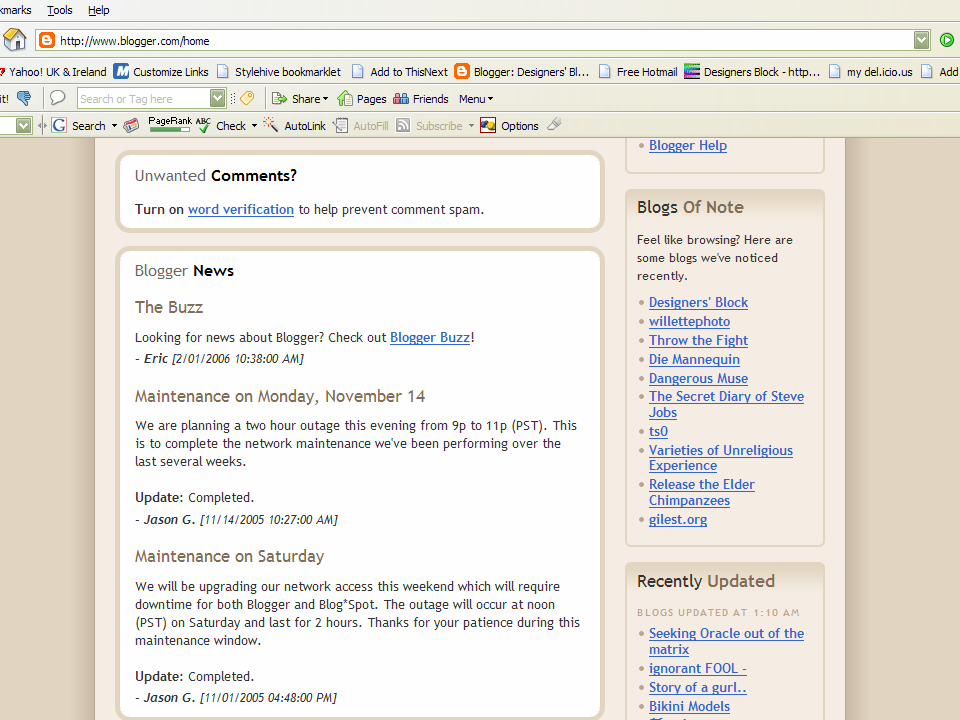The width and height of the screenshot is (960, 720).
Task: Open the Bikini Models blog link
Action: pos(689,707)
